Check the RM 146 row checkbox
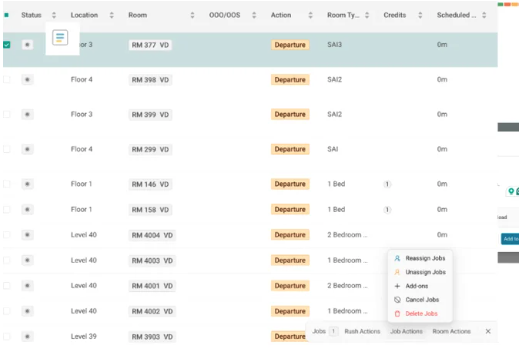This screenshot has height=360, width=526. pyautogui.click(x=7, y=184)
